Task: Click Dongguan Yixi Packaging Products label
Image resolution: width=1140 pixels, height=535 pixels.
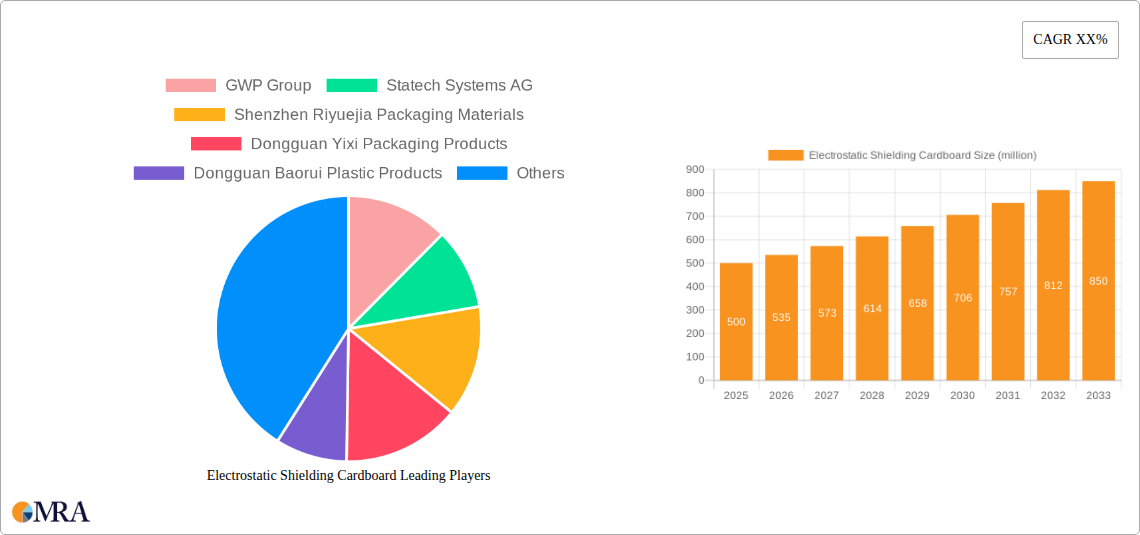Action: [x=379, y=144]
